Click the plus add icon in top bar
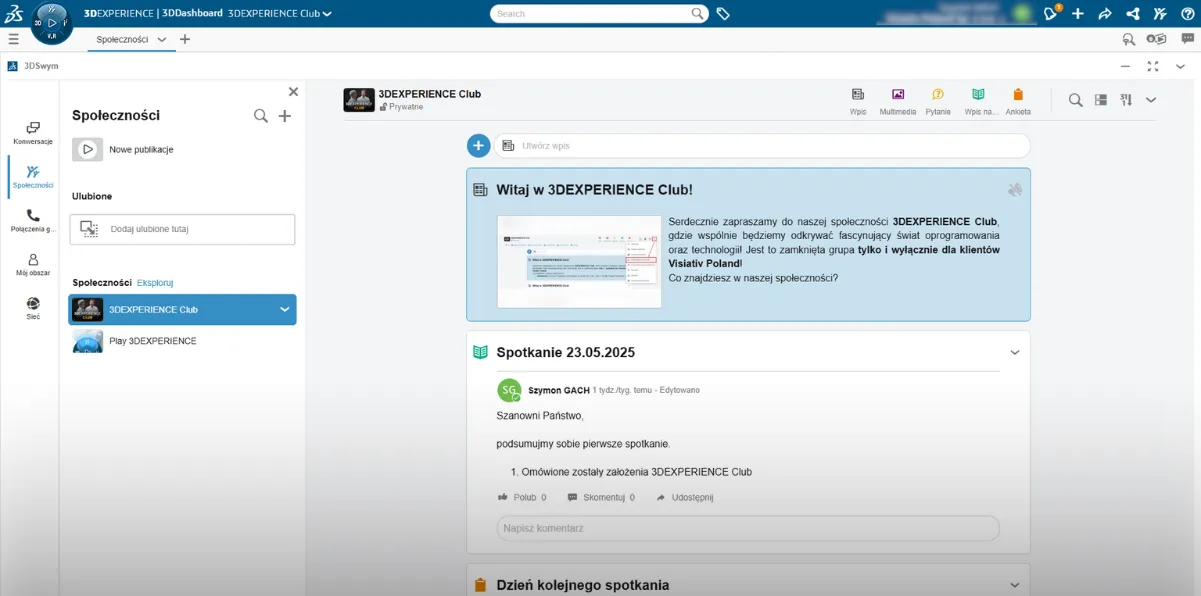The height and width of the screenshot is (596, 1201). (1078, 14)
